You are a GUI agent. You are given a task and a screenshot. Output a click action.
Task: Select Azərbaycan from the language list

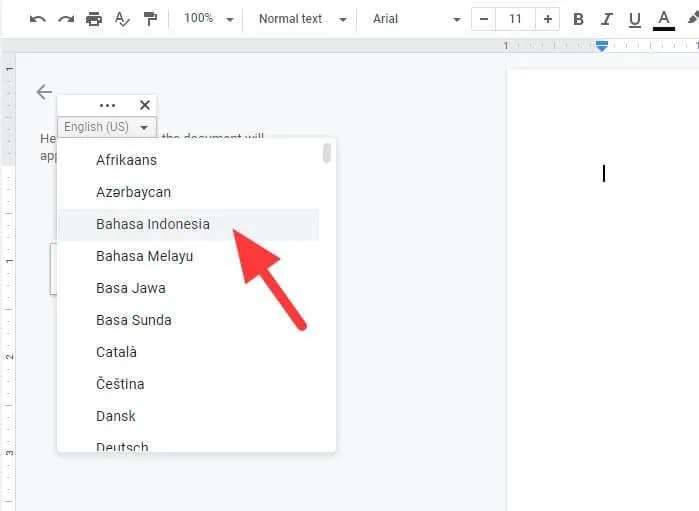pyautogui.click(x=188, y=192)
